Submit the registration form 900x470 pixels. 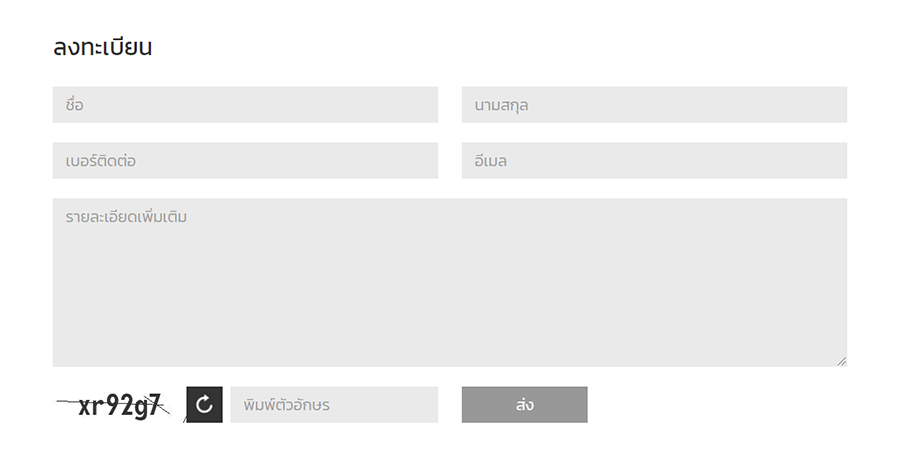tap(524, 405)
